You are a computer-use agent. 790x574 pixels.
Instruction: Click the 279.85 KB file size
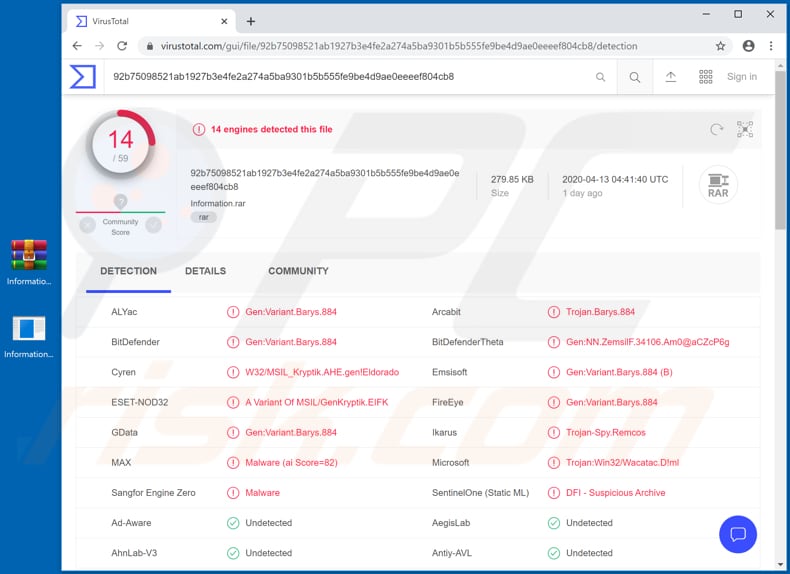pos(512,179)
